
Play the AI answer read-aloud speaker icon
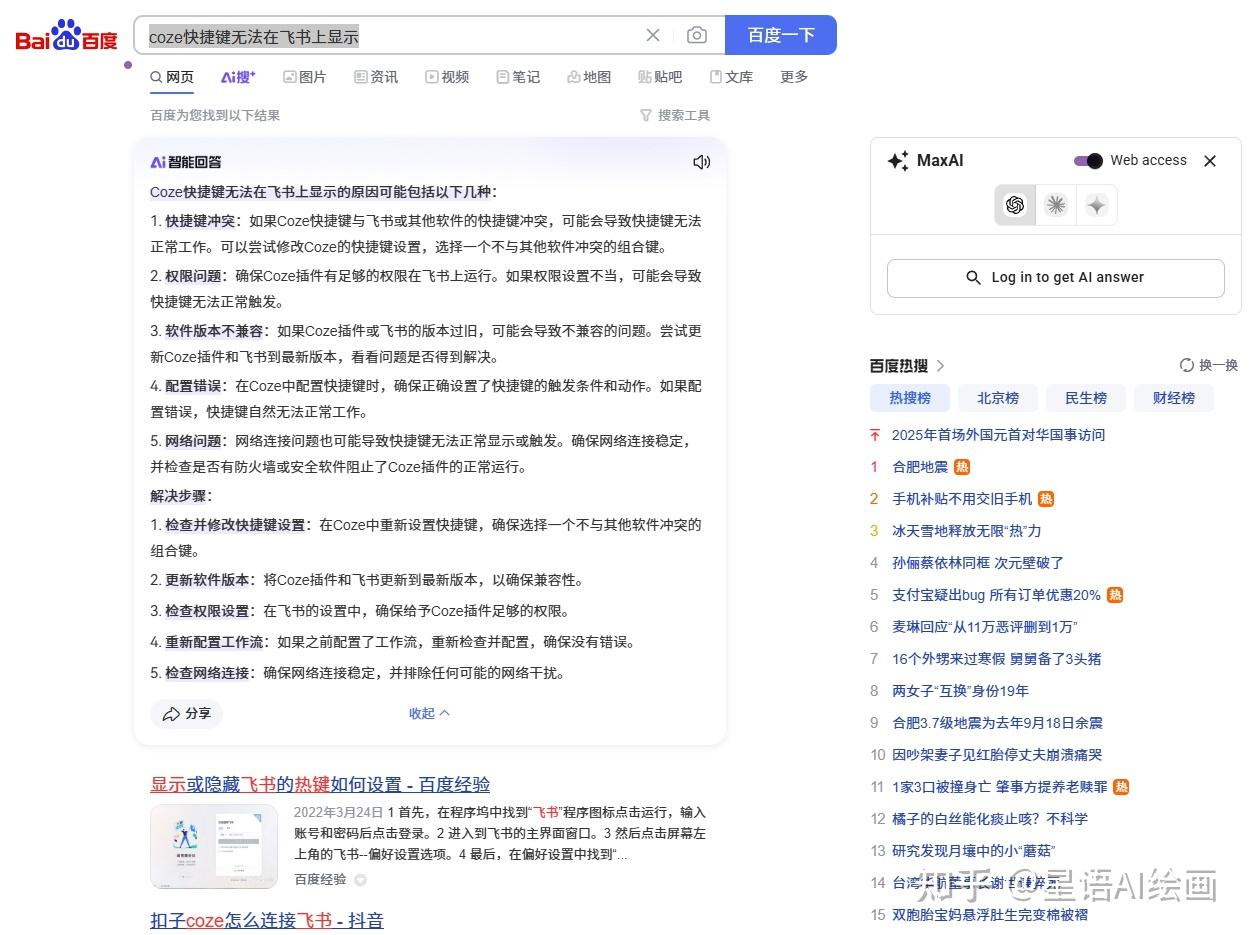point(701,162)
